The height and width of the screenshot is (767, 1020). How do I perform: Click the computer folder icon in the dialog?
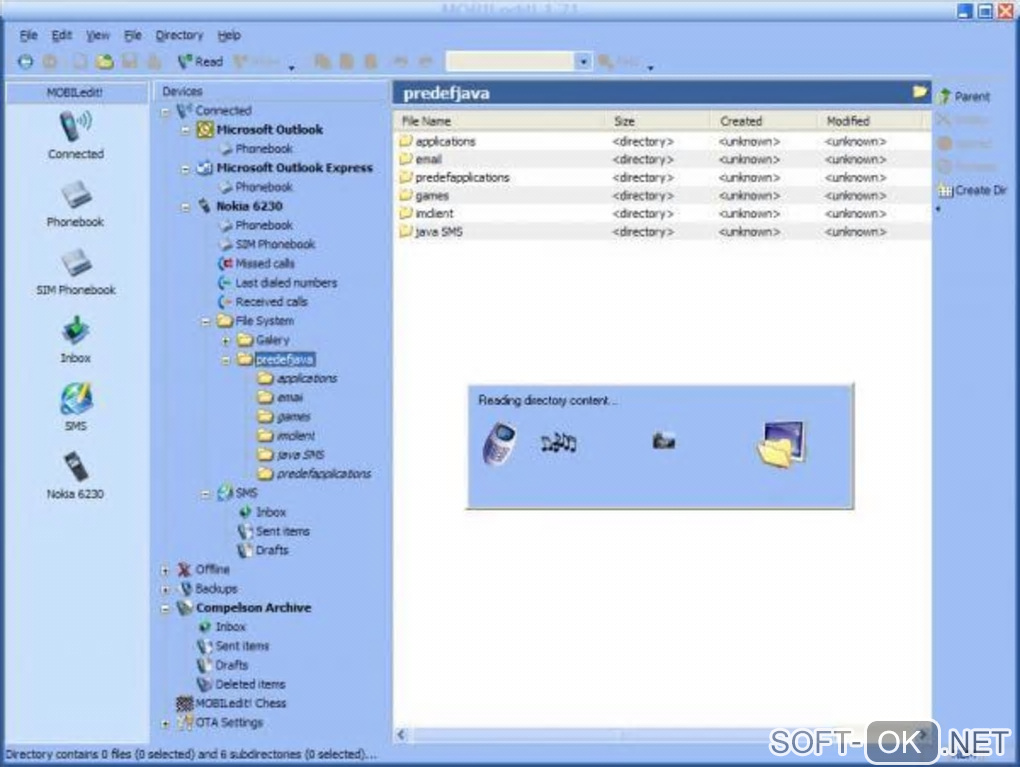tap(782, 444)
